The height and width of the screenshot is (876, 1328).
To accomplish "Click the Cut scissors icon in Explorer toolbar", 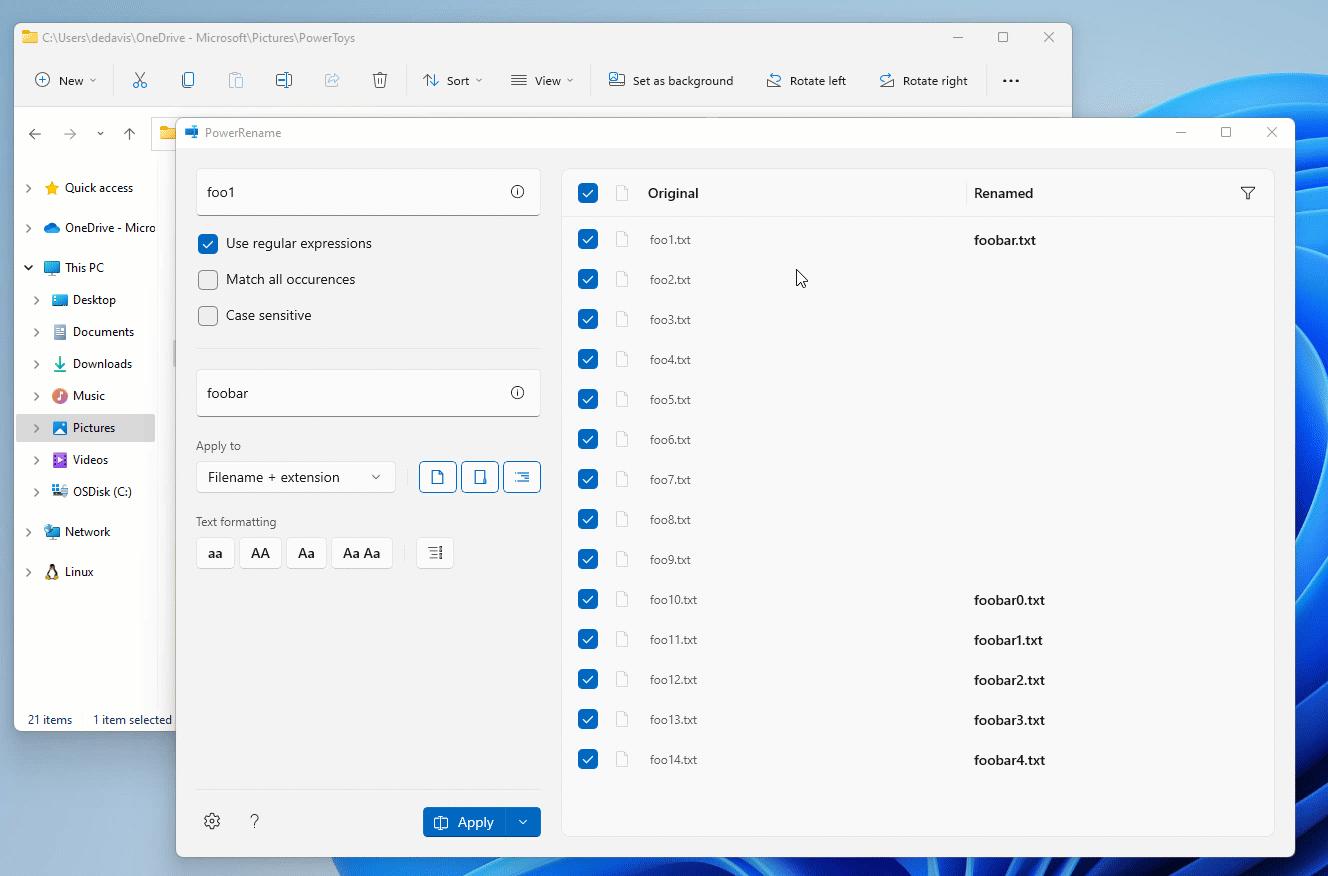I will click(140, 80).
